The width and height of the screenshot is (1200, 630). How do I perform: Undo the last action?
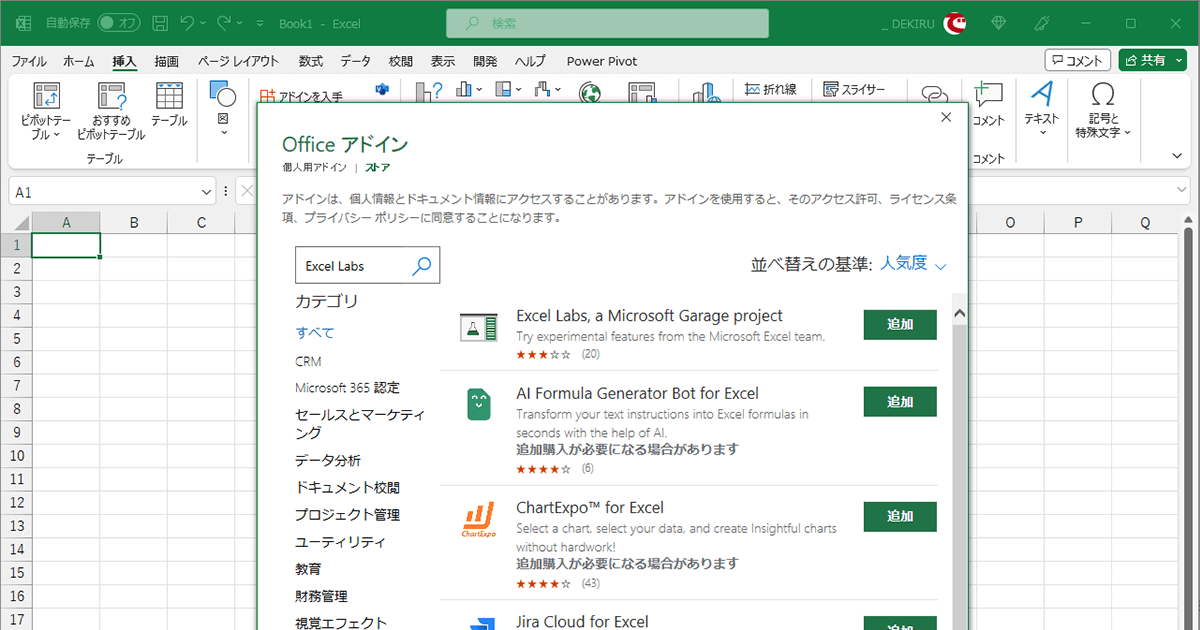(x=187, y=22)
